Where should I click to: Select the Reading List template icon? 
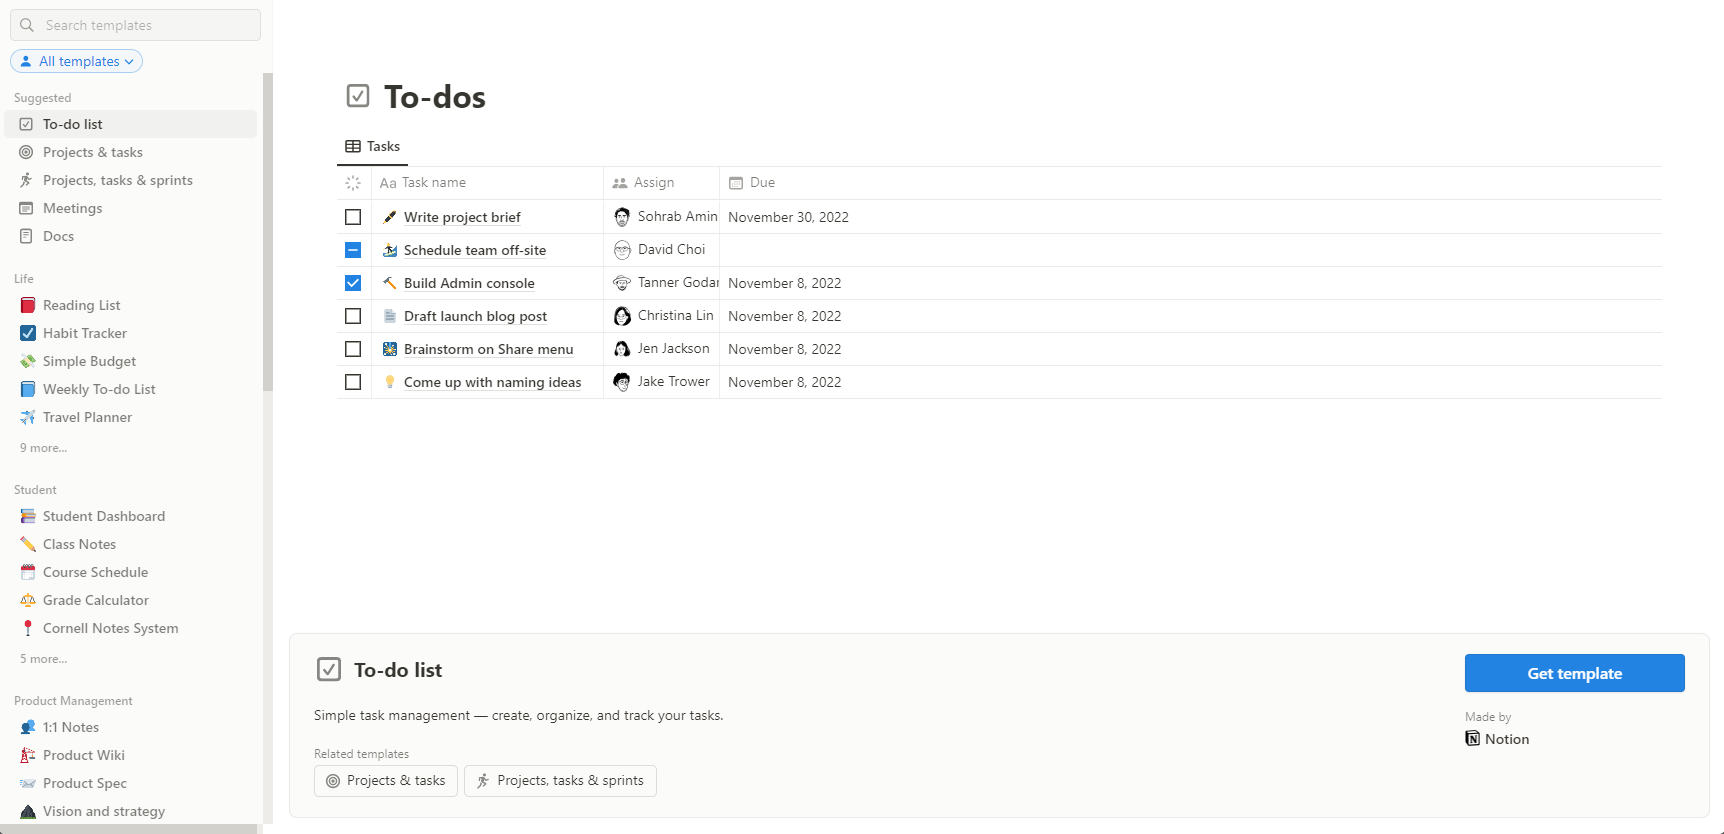tap(28, 305)
